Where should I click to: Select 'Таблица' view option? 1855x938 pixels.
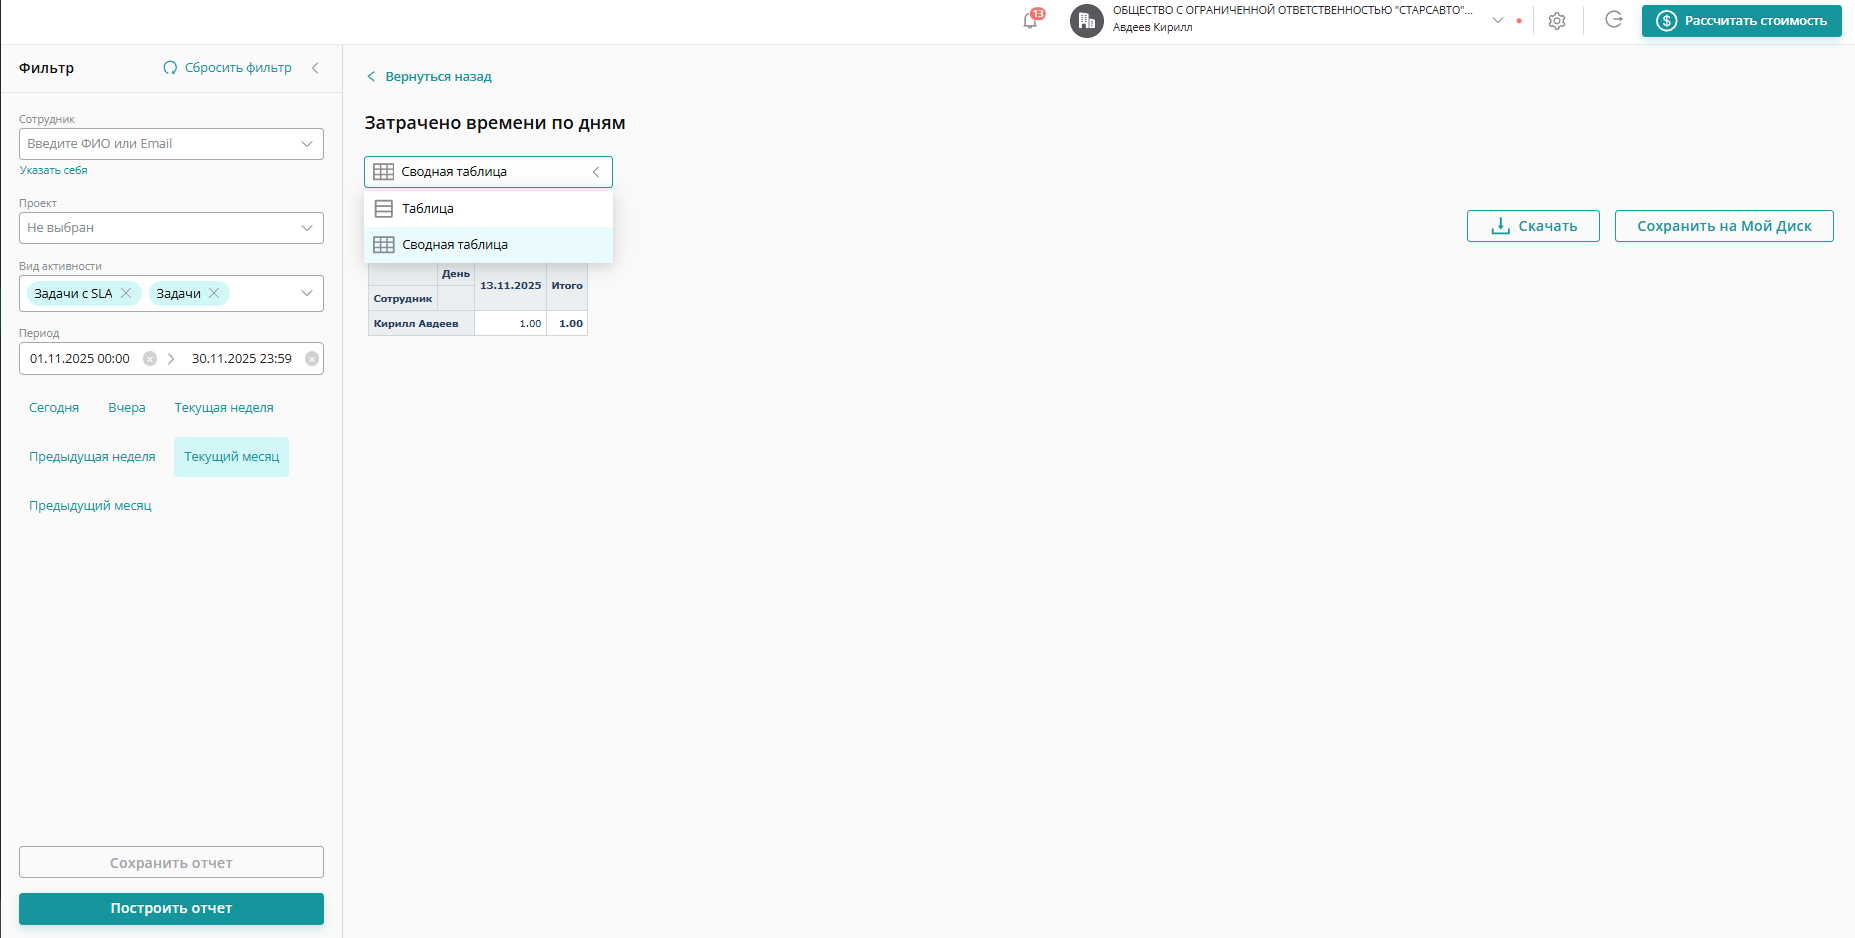(488, 209)
